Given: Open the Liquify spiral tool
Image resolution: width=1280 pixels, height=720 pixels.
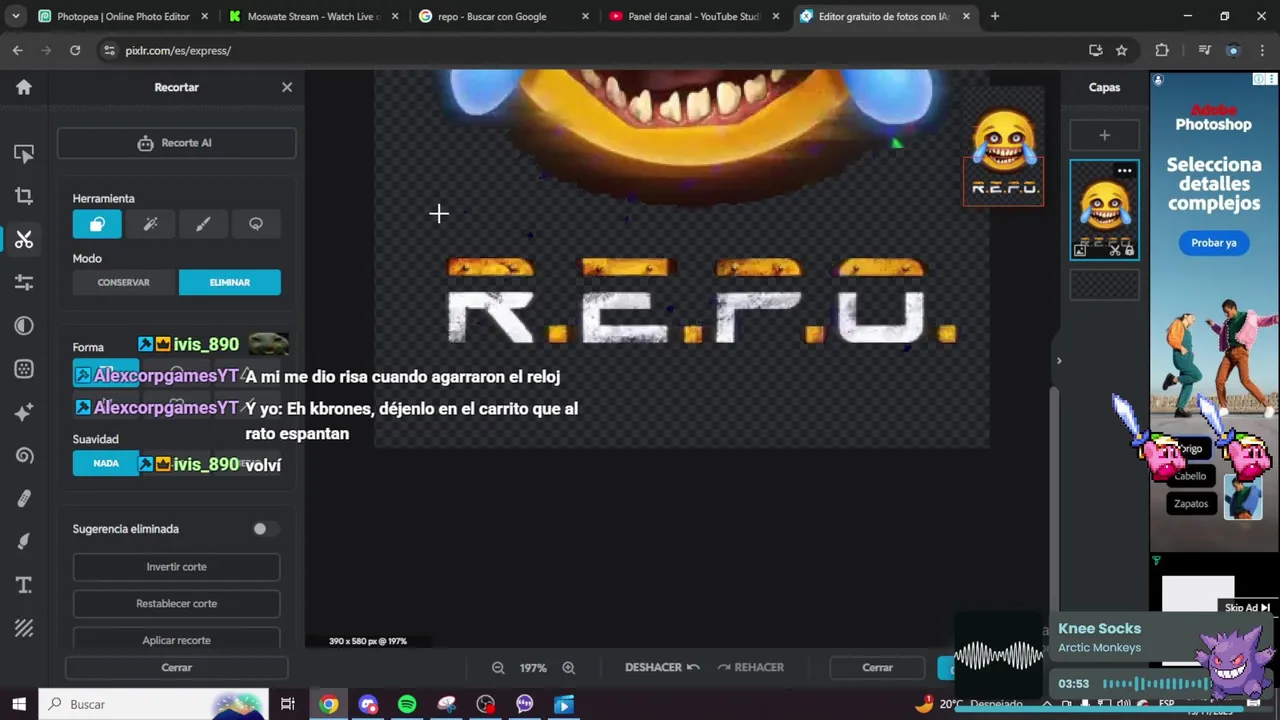Looking at the screenshot, I should (24, 455).
